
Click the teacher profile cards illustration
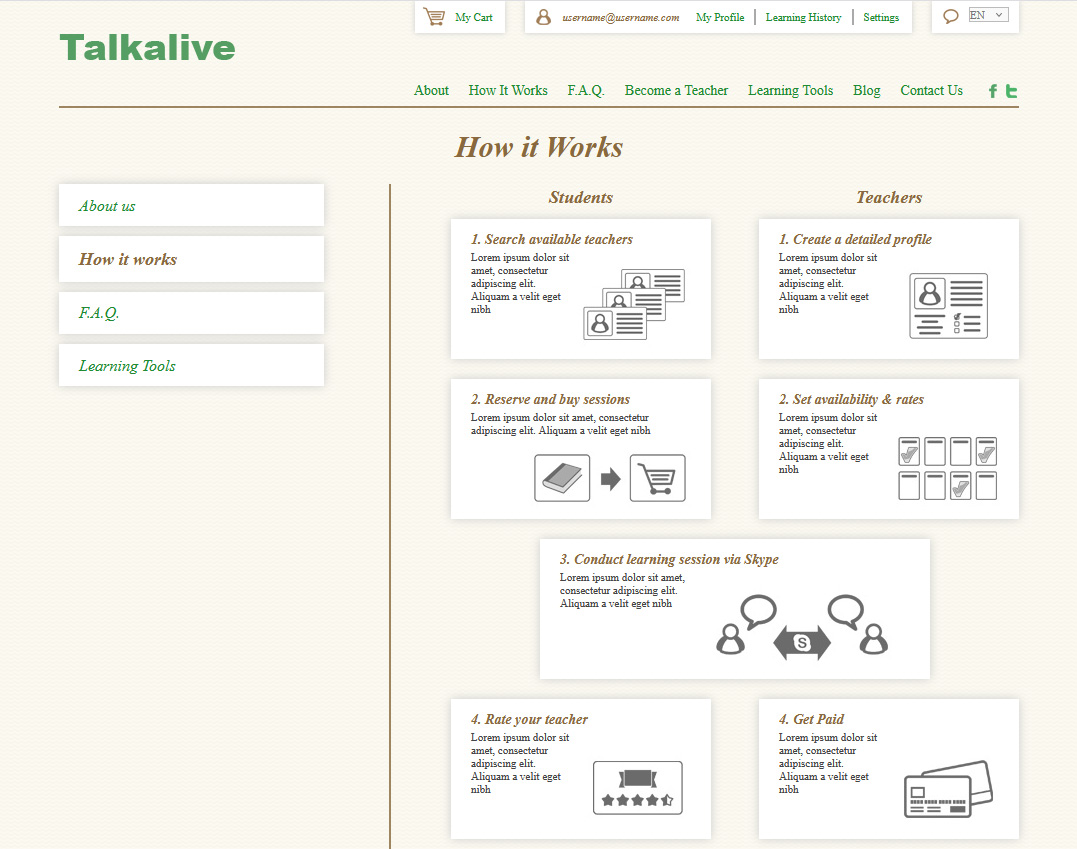[634, 304]
